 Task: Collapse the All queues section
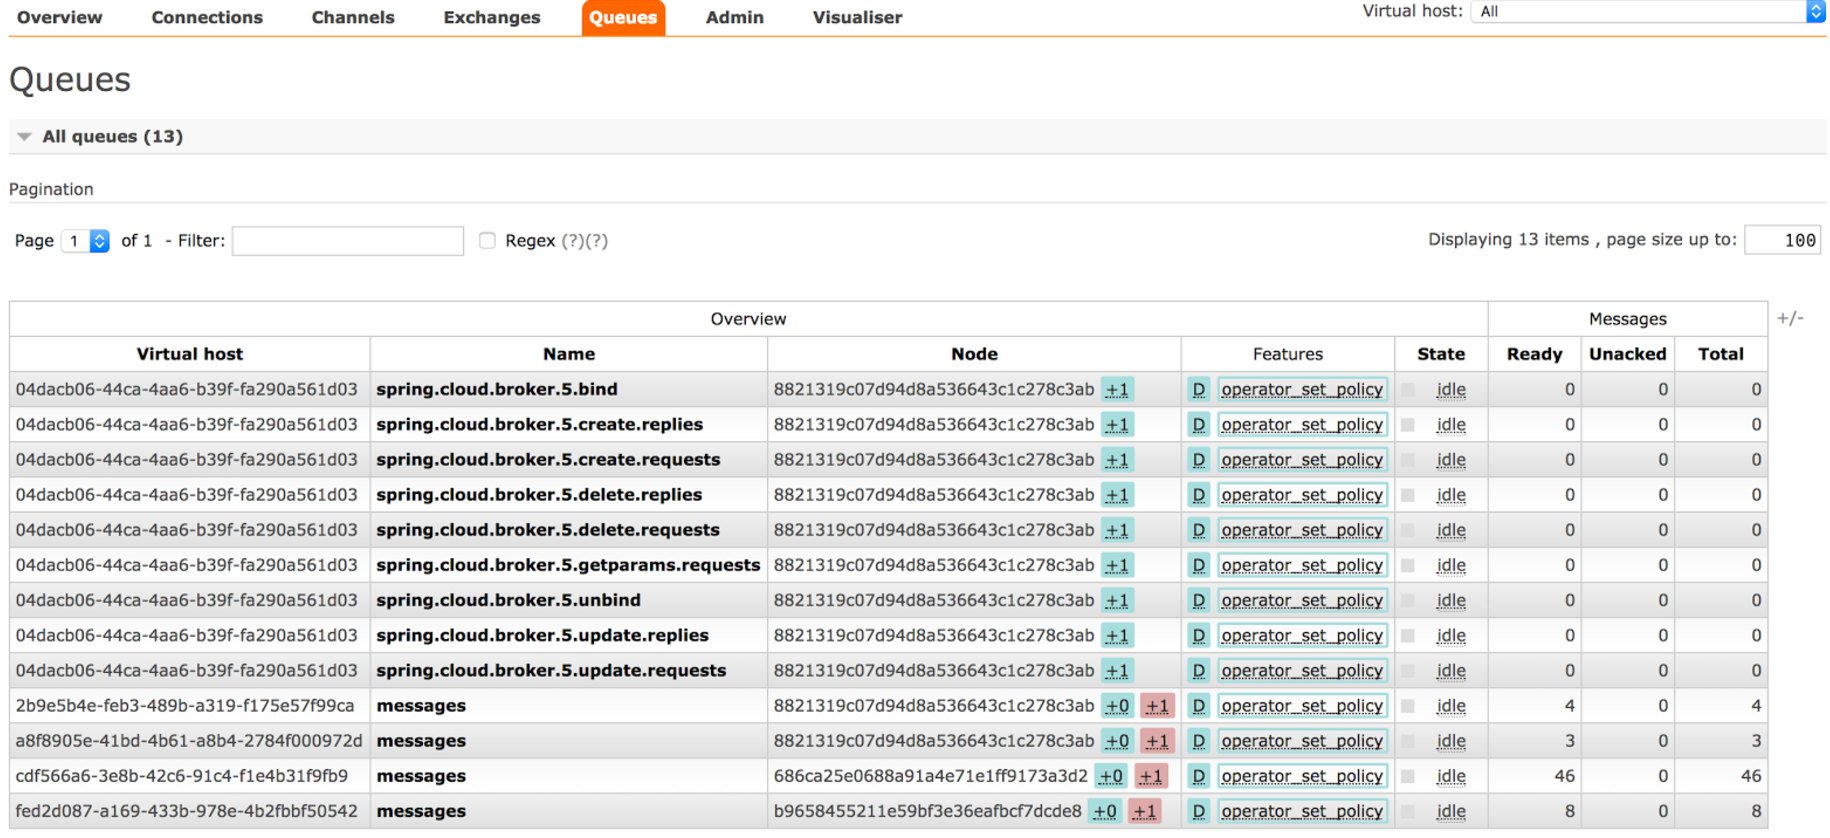coord(25,137)
